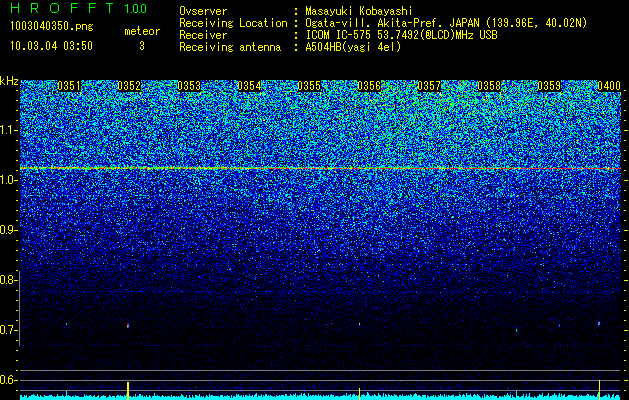Select the 'Receiving Location' label
Image resolution: width=629 pixels, height=400 pixels.
pos(233,23)
